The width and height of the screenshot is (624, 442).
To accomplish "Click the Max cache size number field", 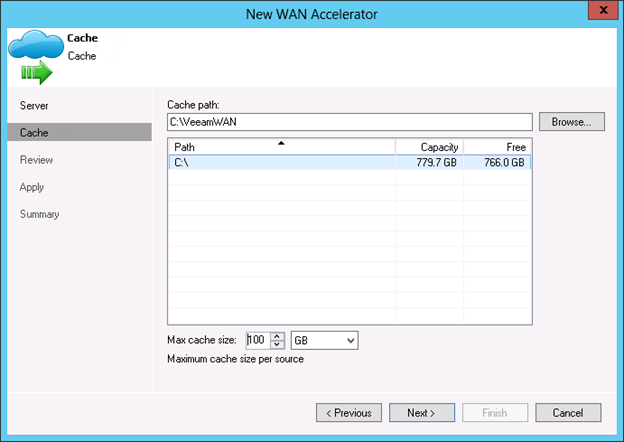I will tap(258, 340).
